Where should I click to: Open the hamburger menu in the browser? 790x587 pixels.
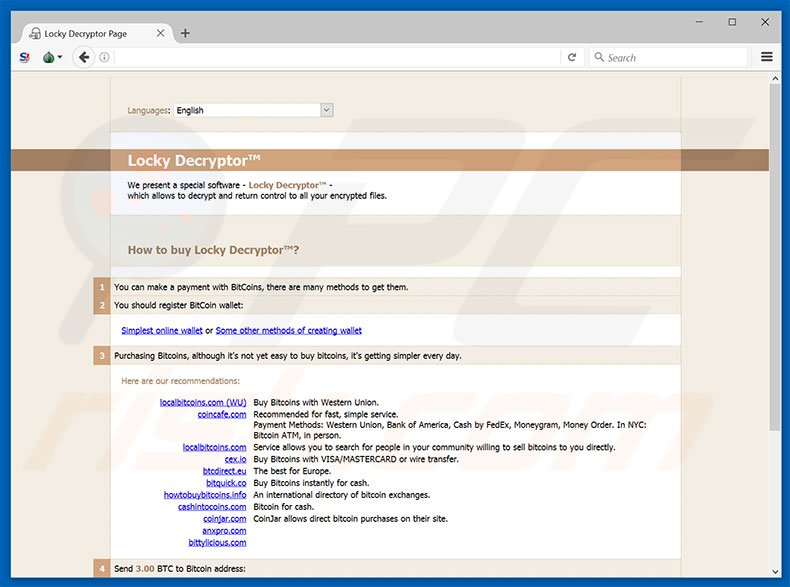point(766,57)
